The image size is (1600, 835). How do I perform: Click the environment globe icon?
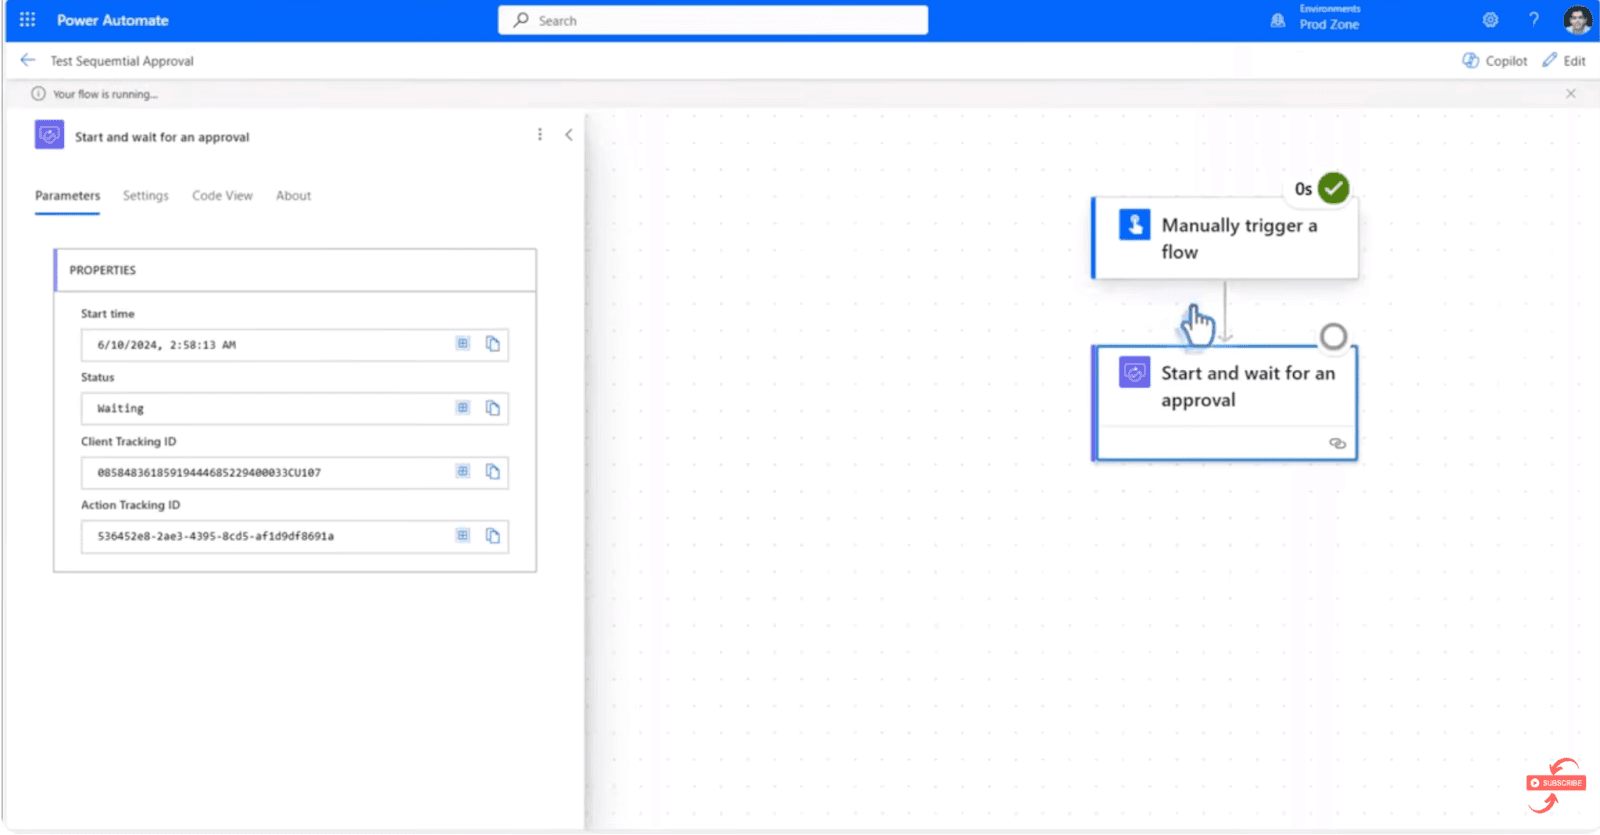tap(1278, 20)
